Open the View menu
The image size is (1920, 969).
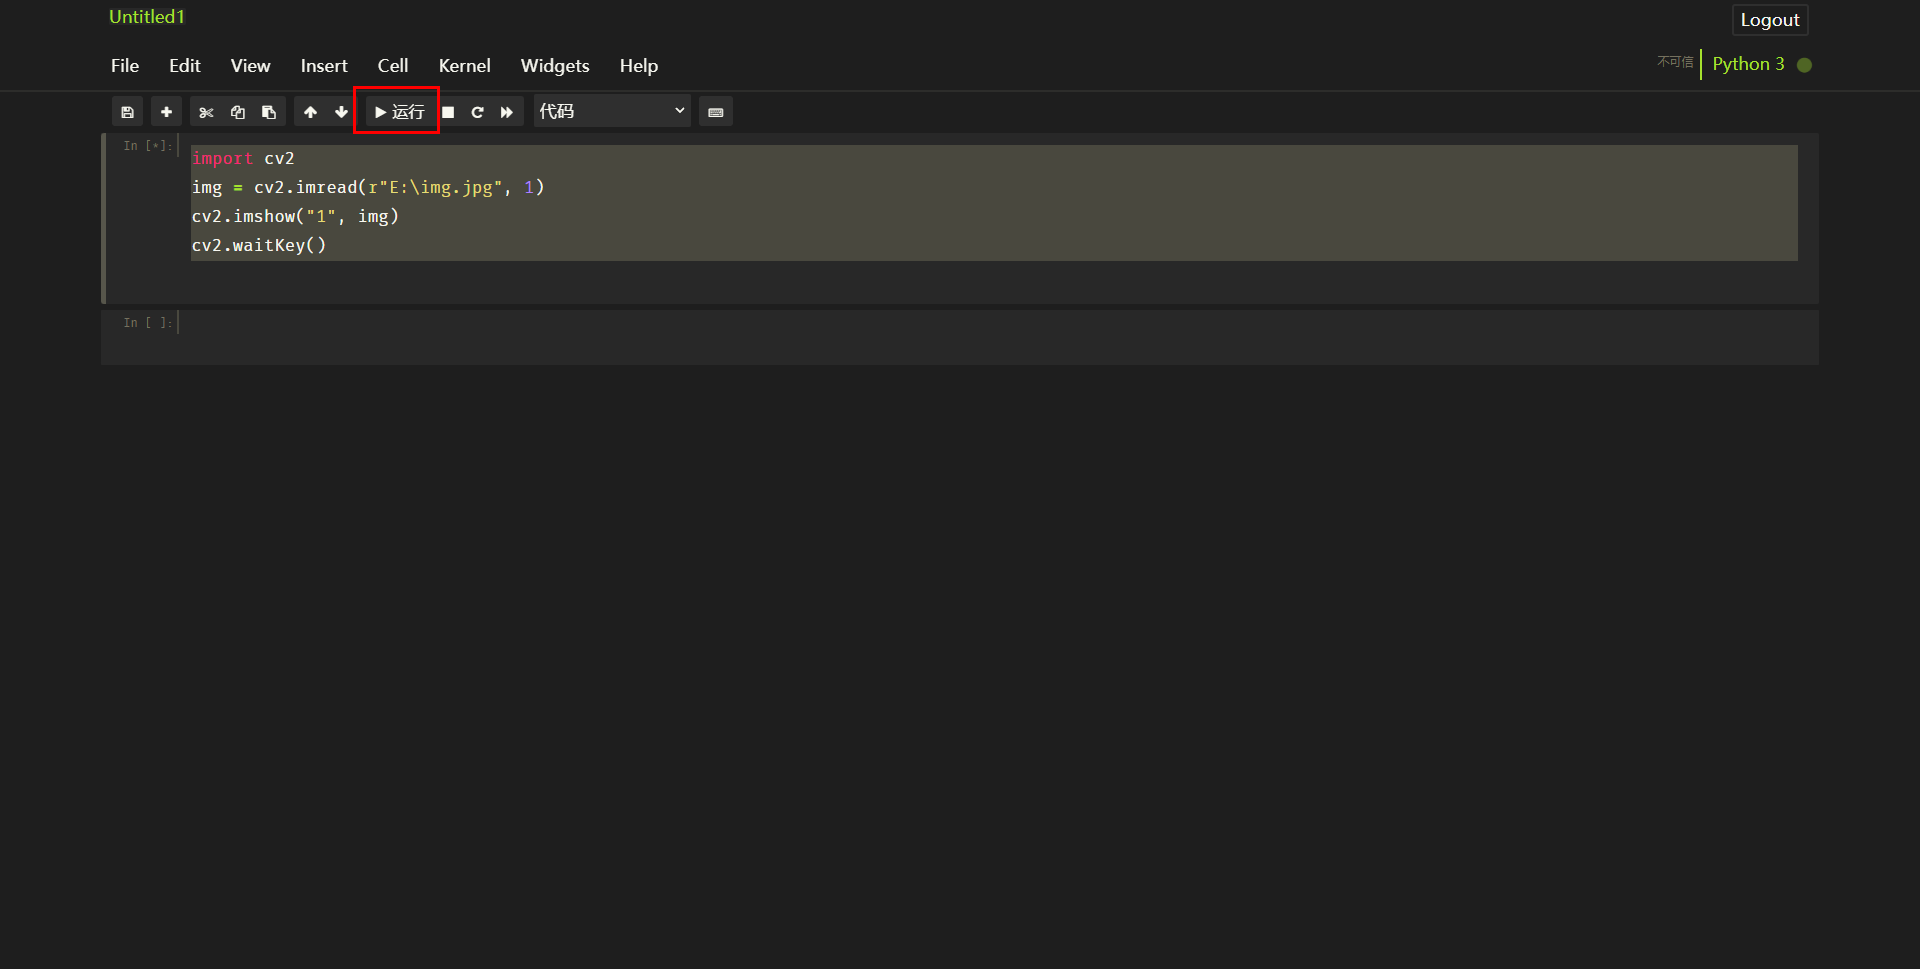250,66
